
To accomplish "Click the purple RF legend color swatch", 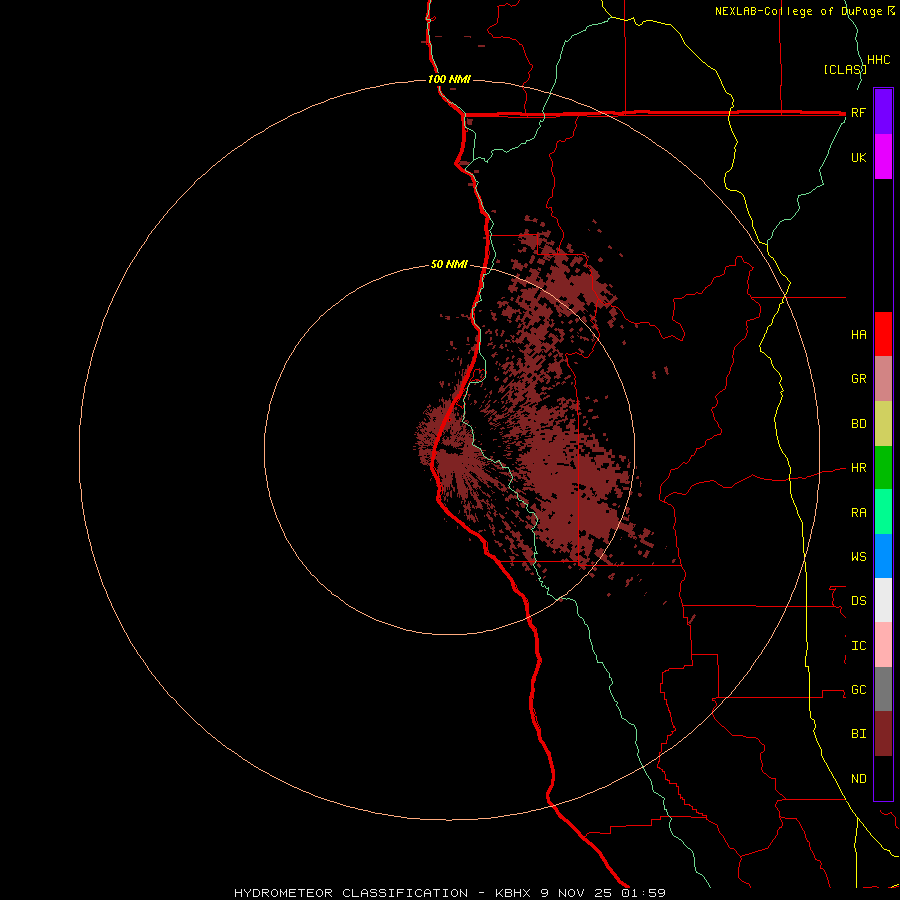I will 883,112.
